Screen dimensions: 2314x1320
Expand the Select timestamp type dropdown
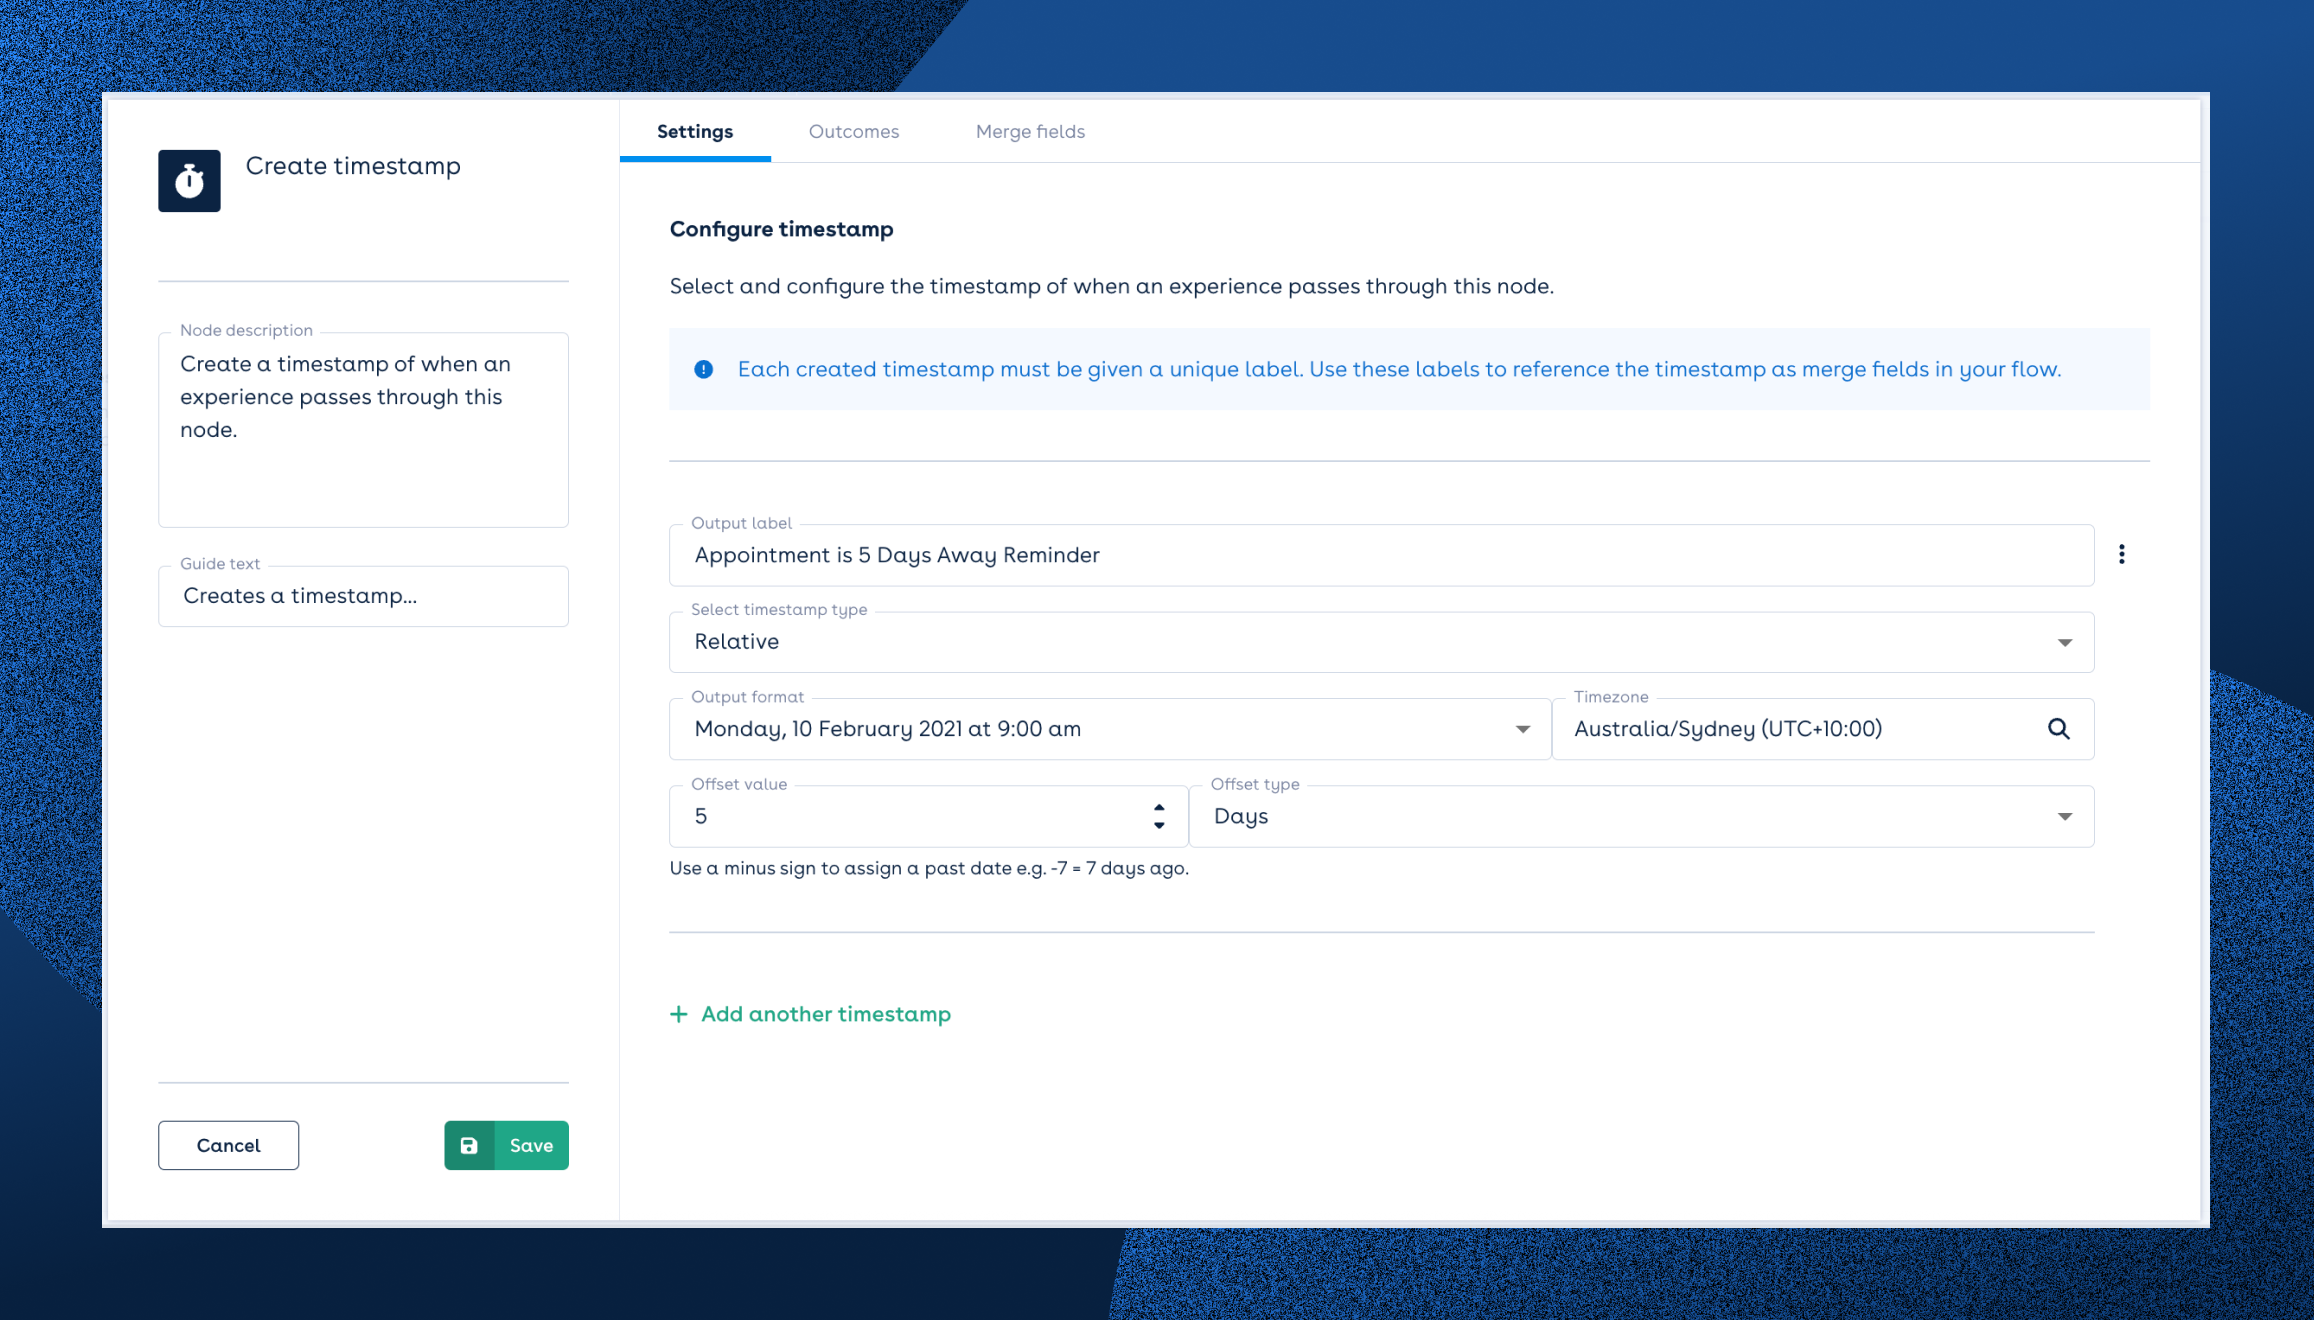pos(2064,642)
